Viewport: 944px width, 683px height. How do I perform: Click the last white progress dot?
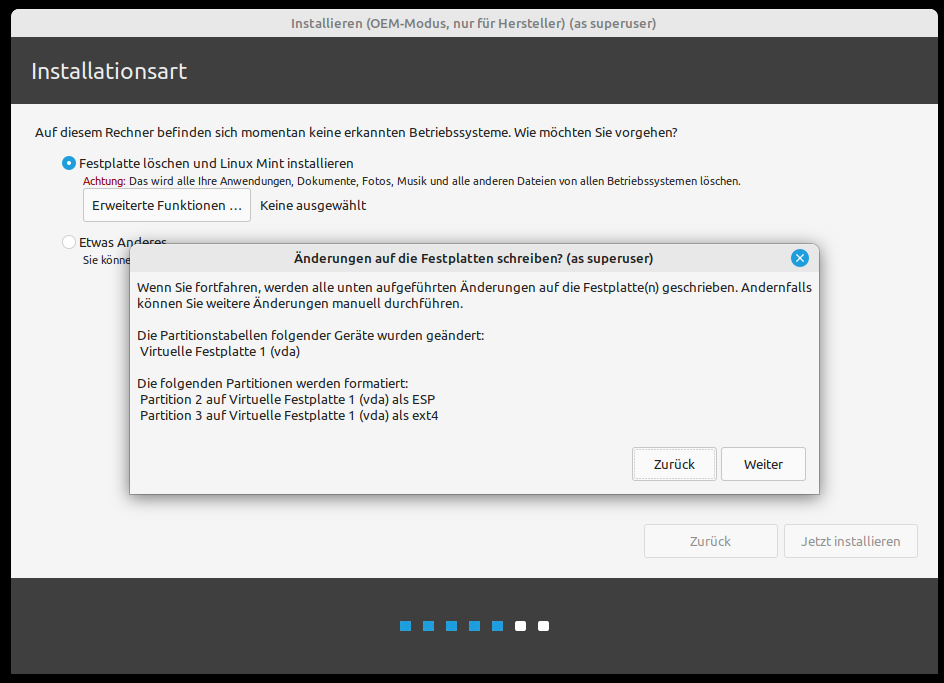pyautogui.click(x=543, y=626)
